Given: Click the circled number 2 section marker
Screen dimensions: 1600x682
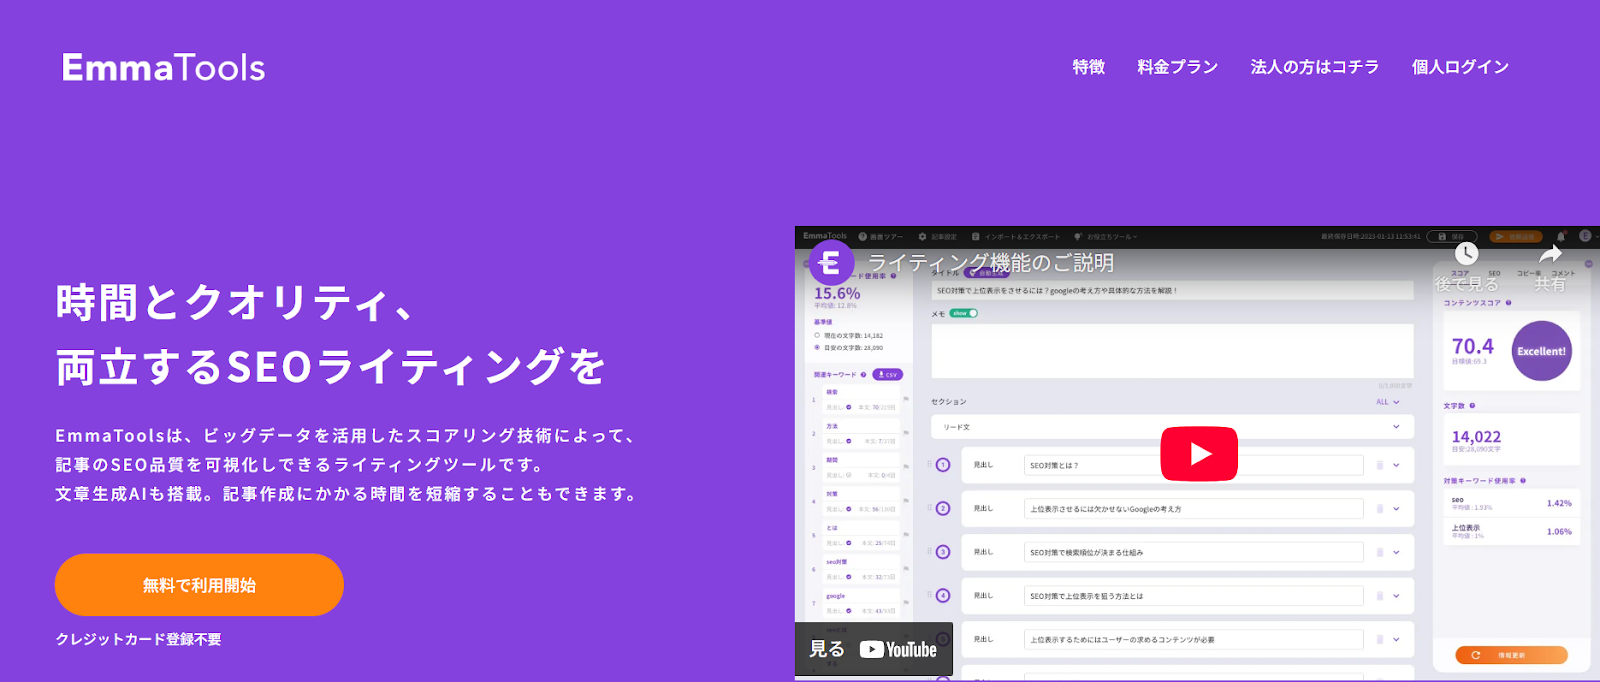Looking at the screenshot, I should coord(942,509).
